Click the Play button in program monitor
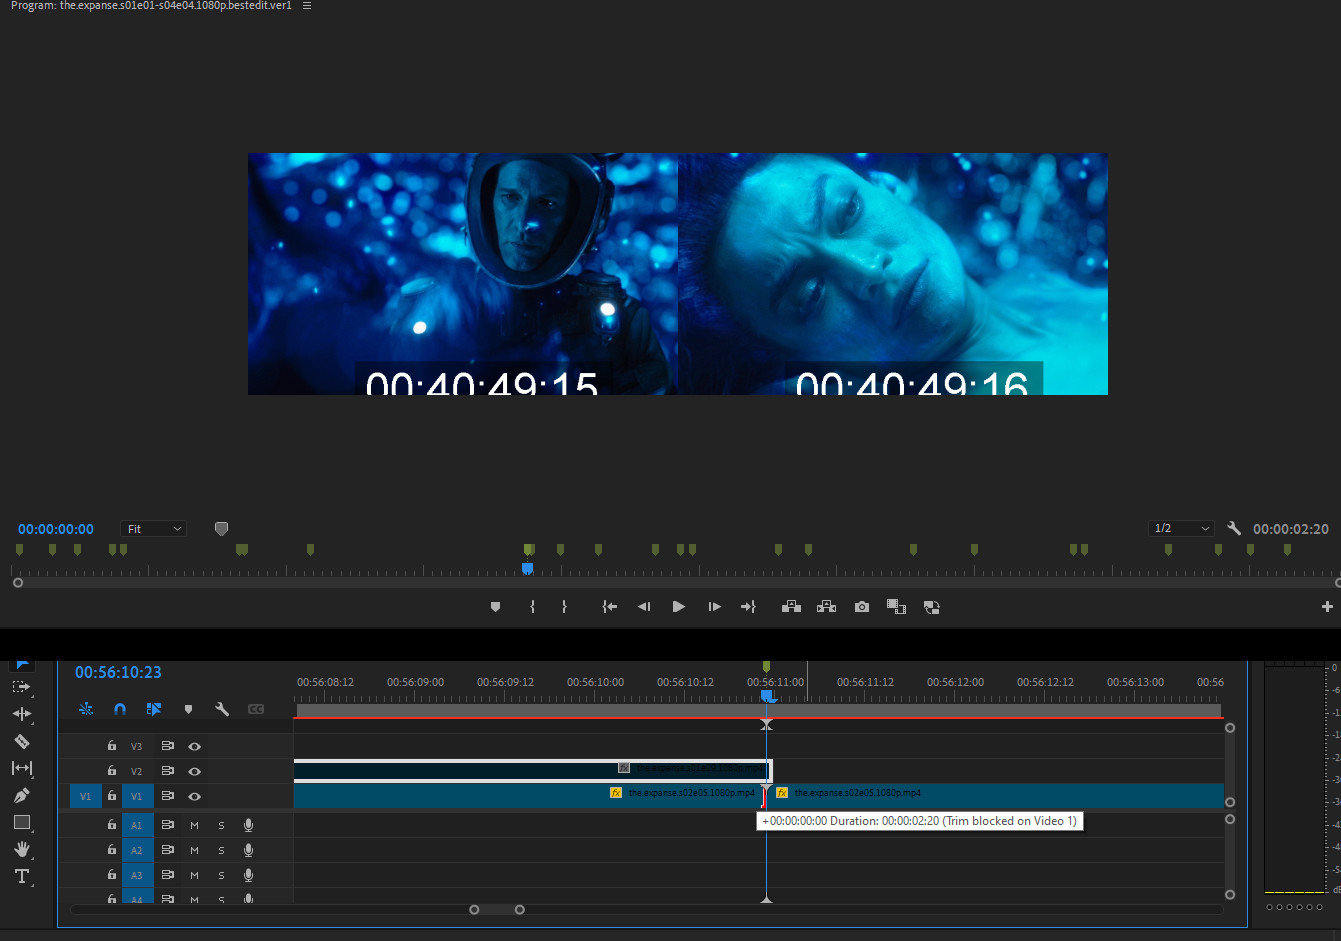The width and height of the screenshot is (1341, 941). (x=678, y=607)
